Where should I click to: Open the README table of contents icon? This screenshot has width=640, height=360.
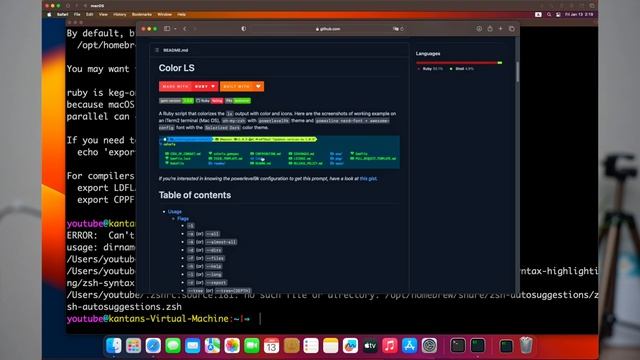coord(157,50)
